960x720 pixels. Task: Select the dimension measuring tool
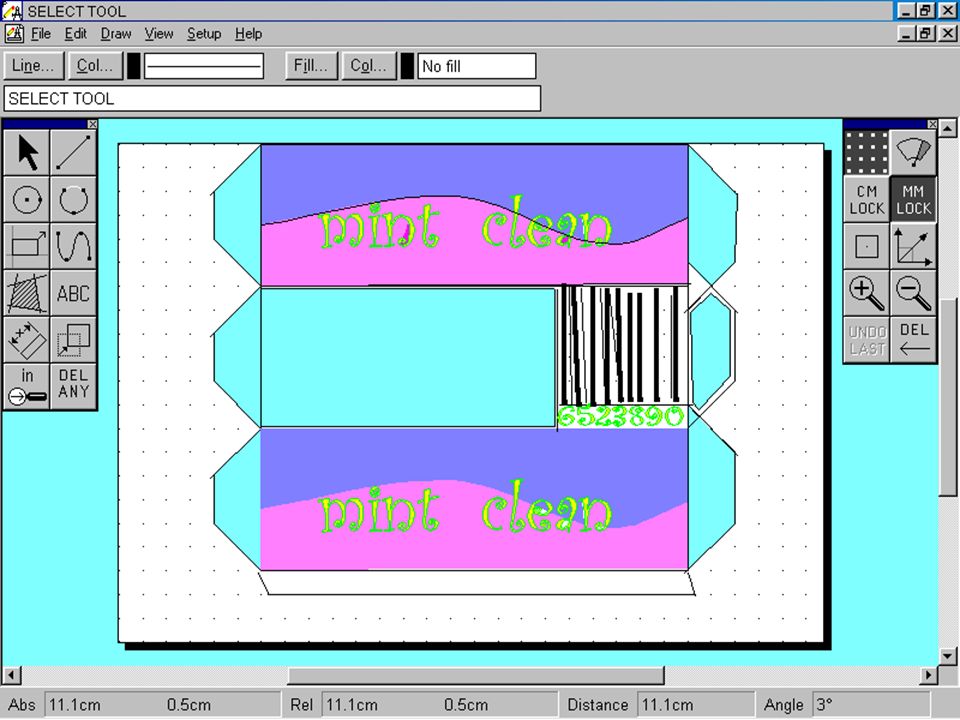[26, 339]
